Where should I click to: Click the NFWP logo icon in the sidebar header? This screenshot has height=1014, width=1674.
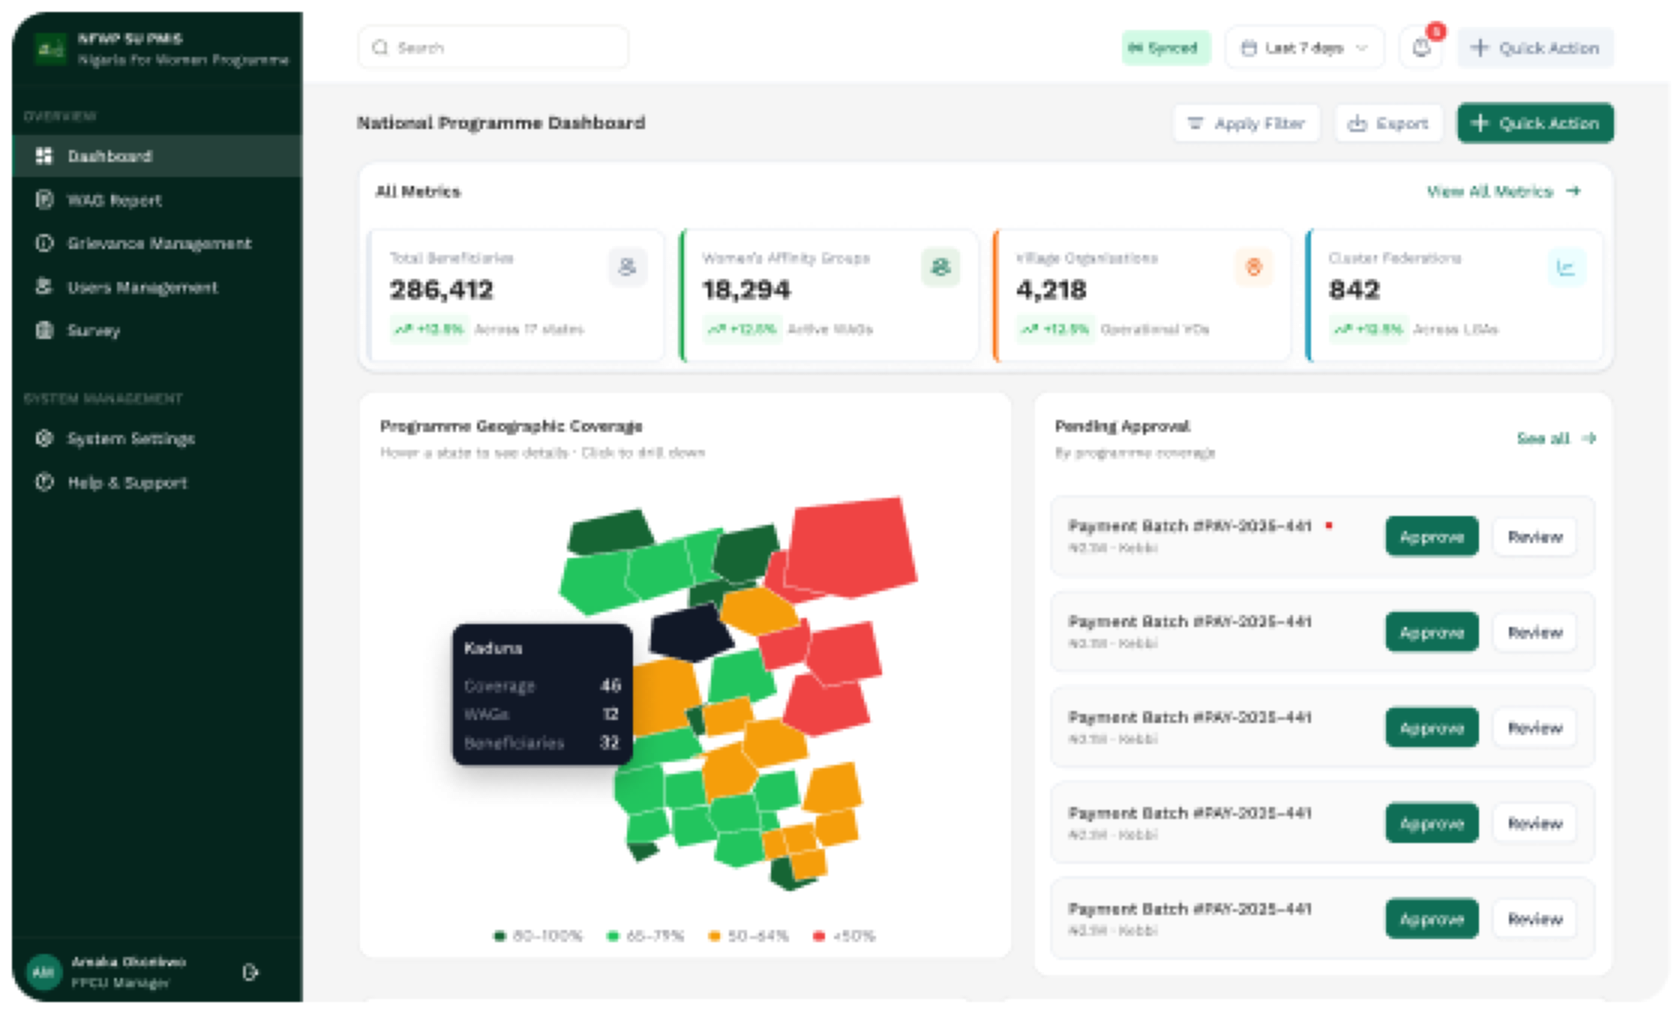click(50, 48)
